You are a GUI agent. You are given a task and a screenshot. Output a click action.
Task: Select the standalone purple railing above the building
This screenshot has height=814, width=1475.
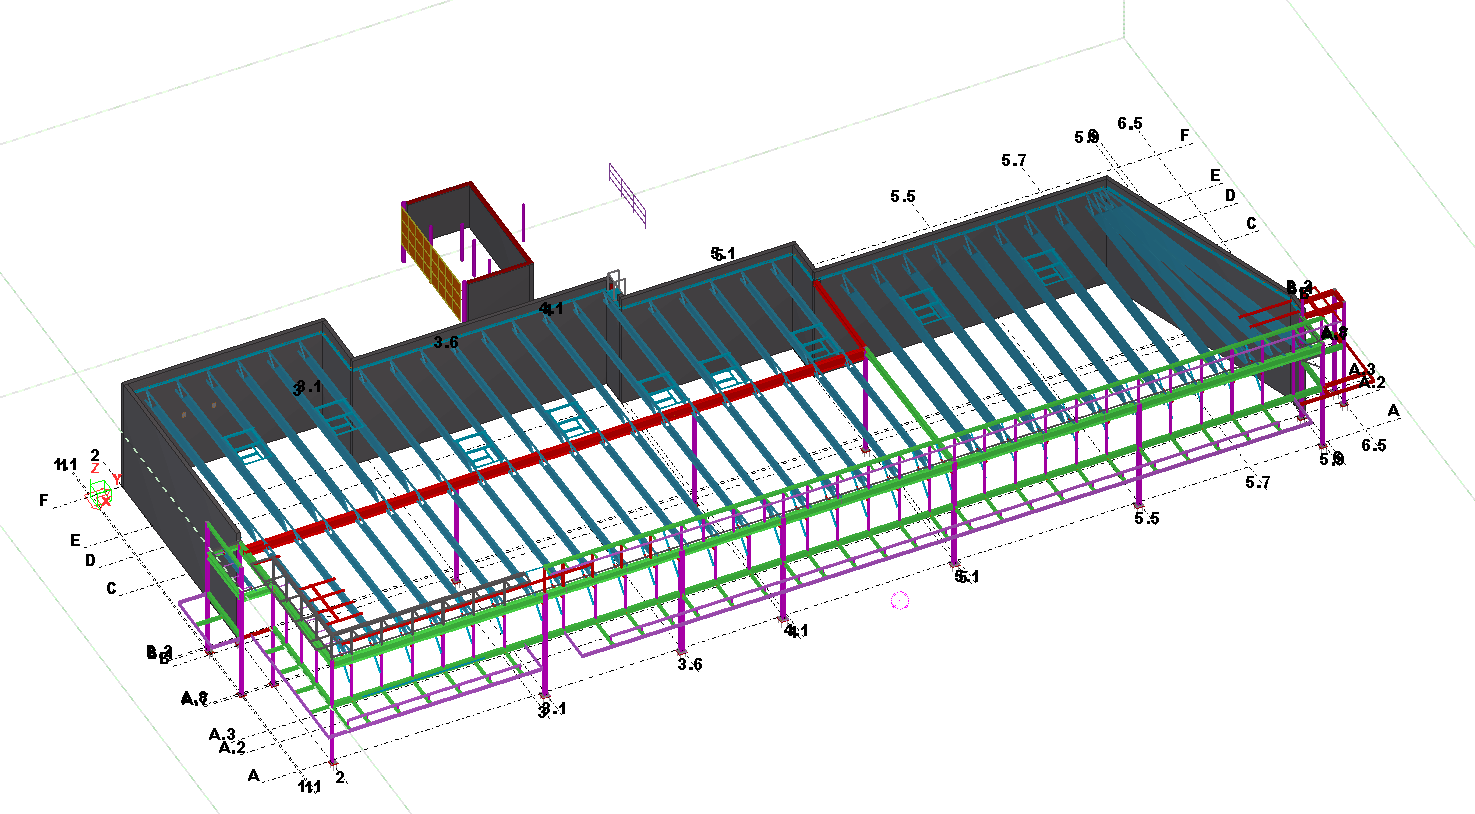(627, 194)
